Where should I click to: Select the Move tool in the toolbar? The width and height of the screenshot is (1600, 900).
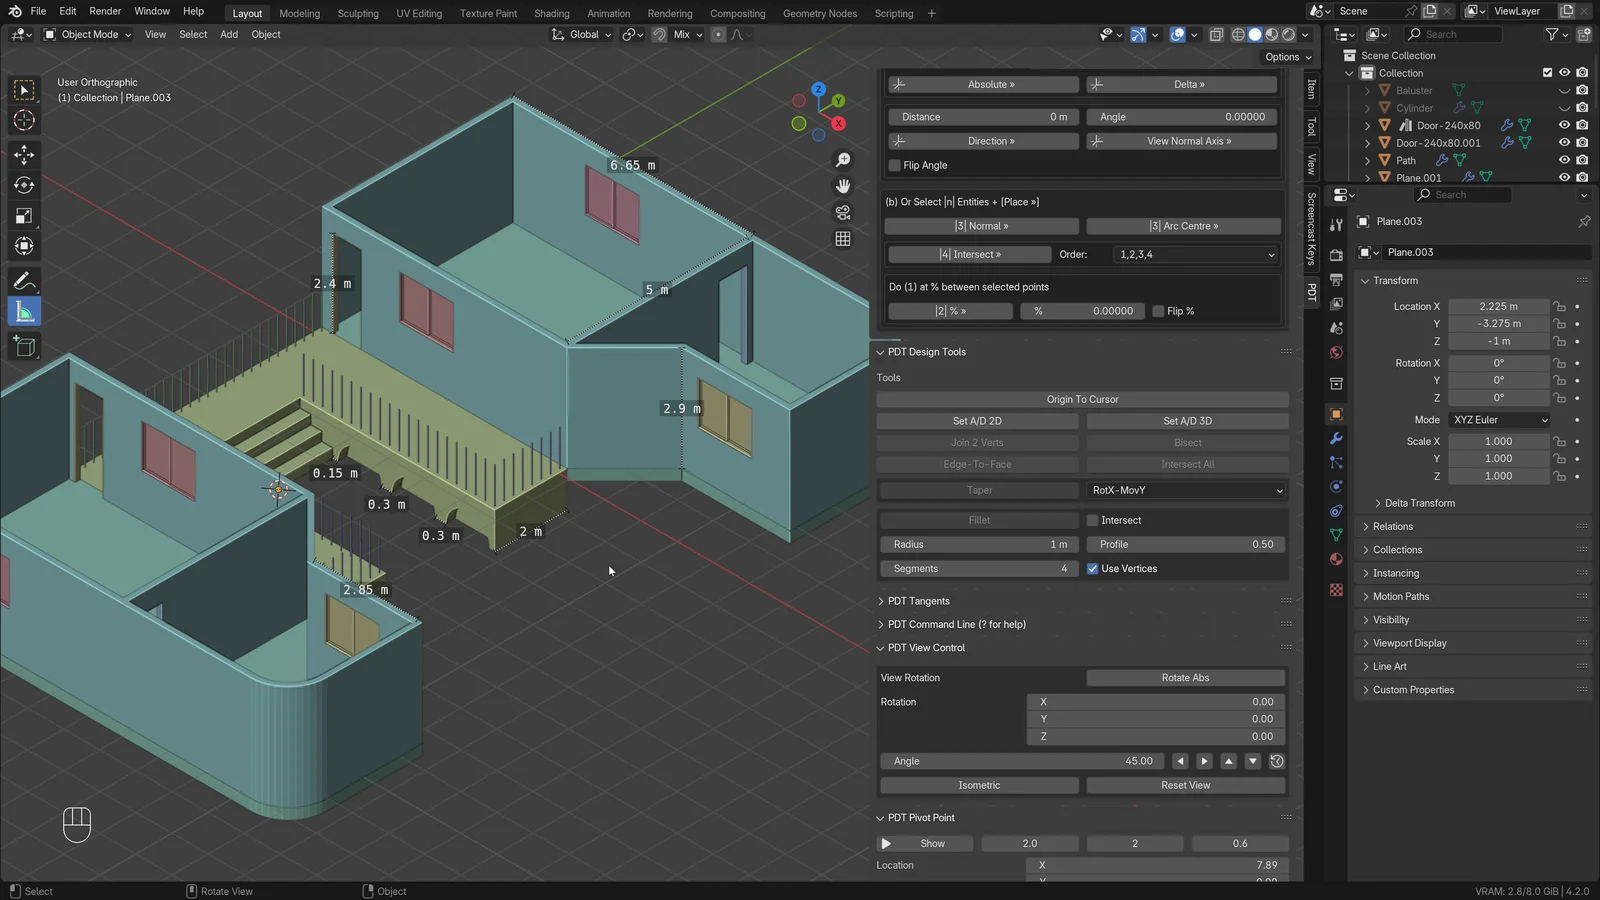[24, 155]
